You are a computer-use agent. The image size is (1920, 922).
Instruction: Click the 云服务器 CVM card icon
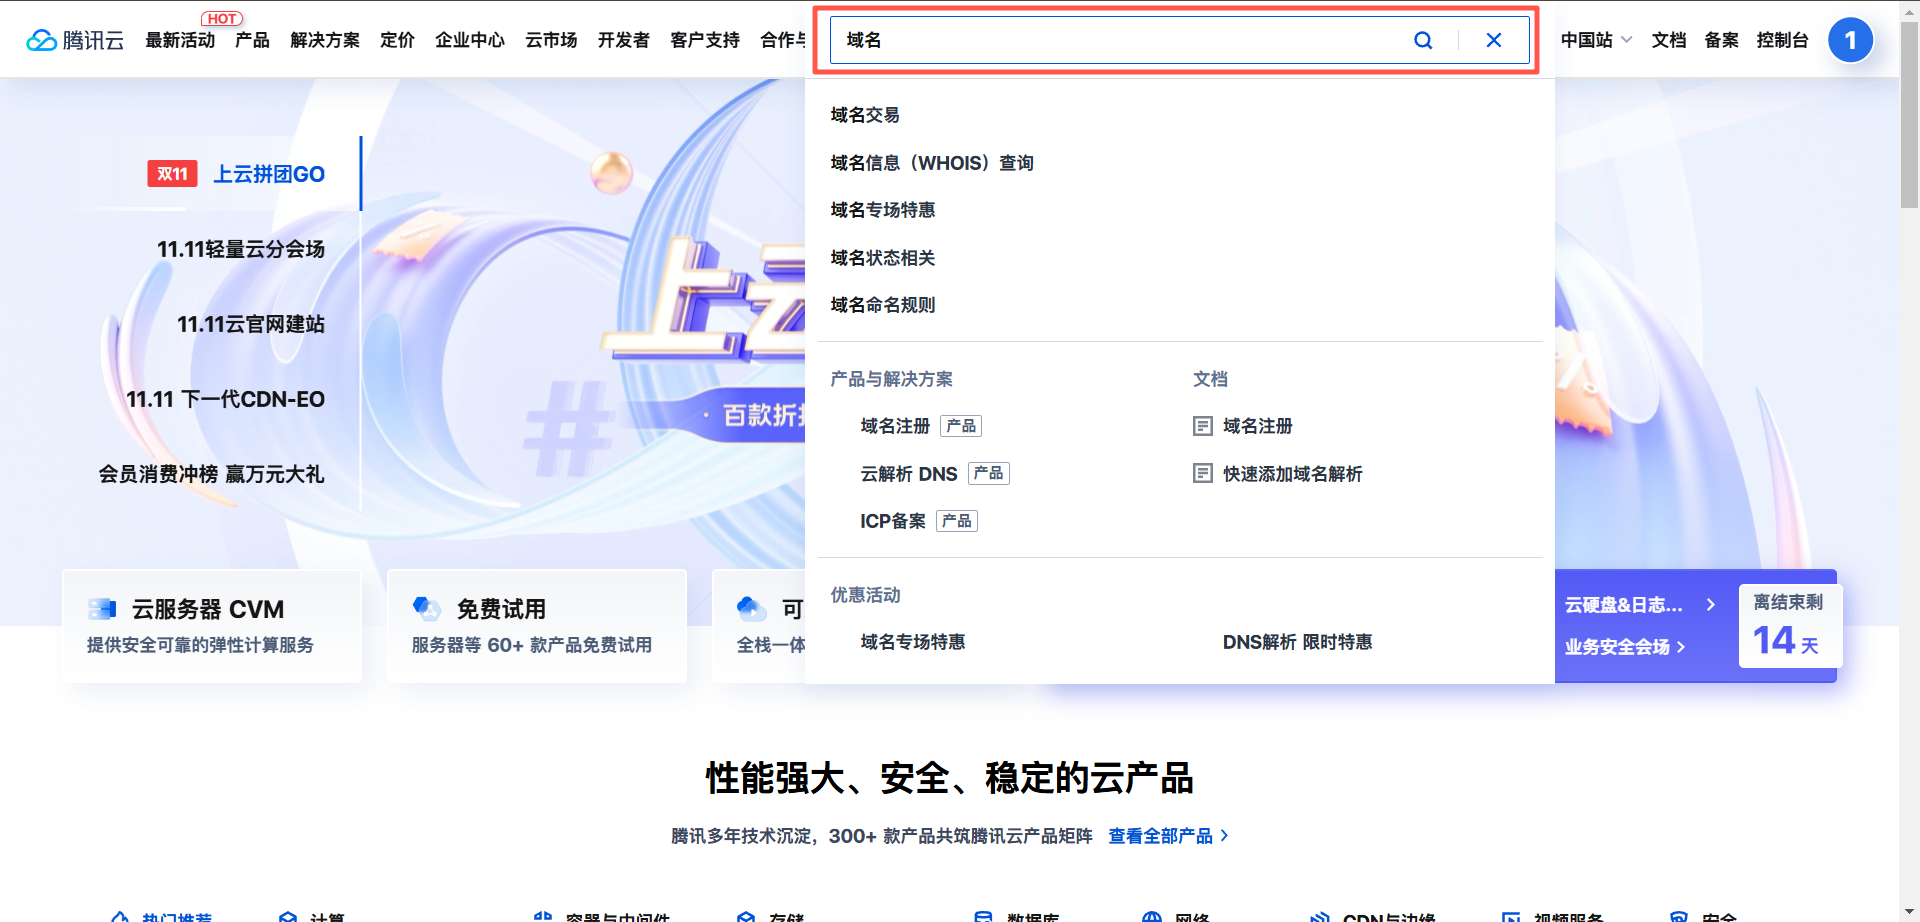coord(102,609)
